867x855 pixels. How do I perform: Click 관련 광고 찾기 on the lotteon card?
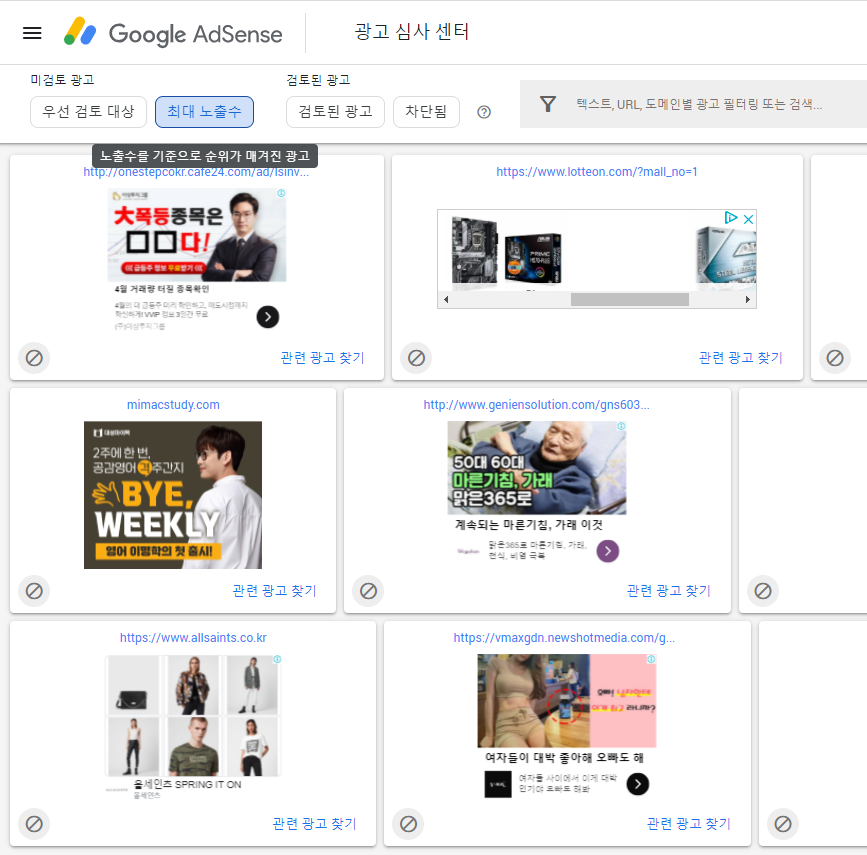click(x=741, y=358)
